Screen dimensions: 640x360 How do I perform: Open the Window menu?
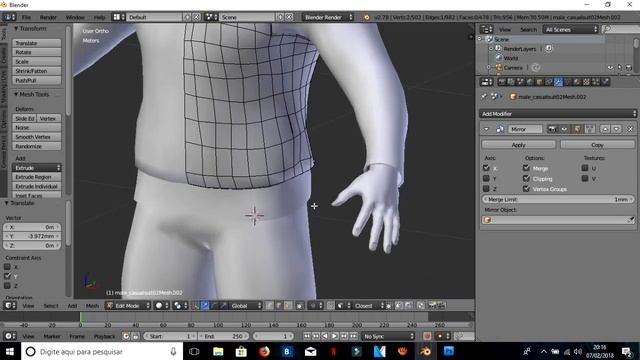click(75, 17)
